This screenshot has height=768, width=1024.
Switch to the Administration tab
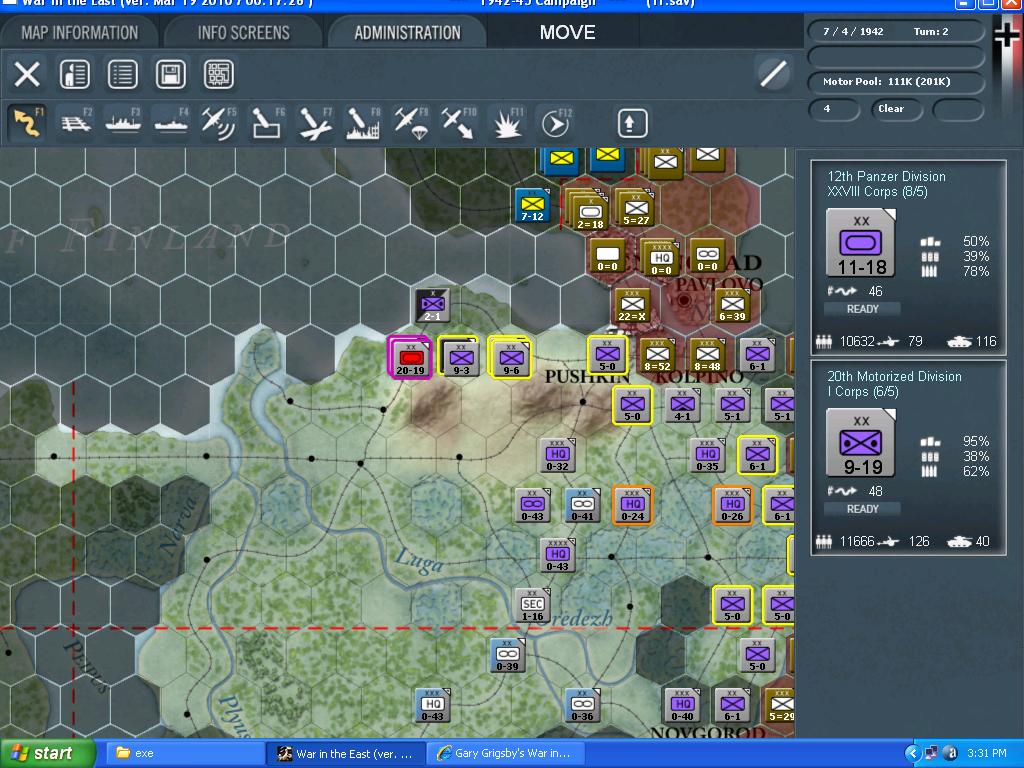pyautogui.click(x=407, y=32)
